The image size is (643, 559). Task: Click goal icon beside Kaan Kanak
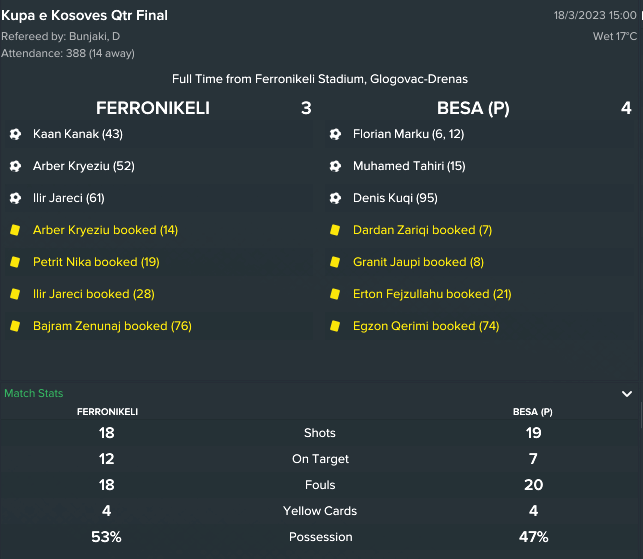click(x=15, y=134)
